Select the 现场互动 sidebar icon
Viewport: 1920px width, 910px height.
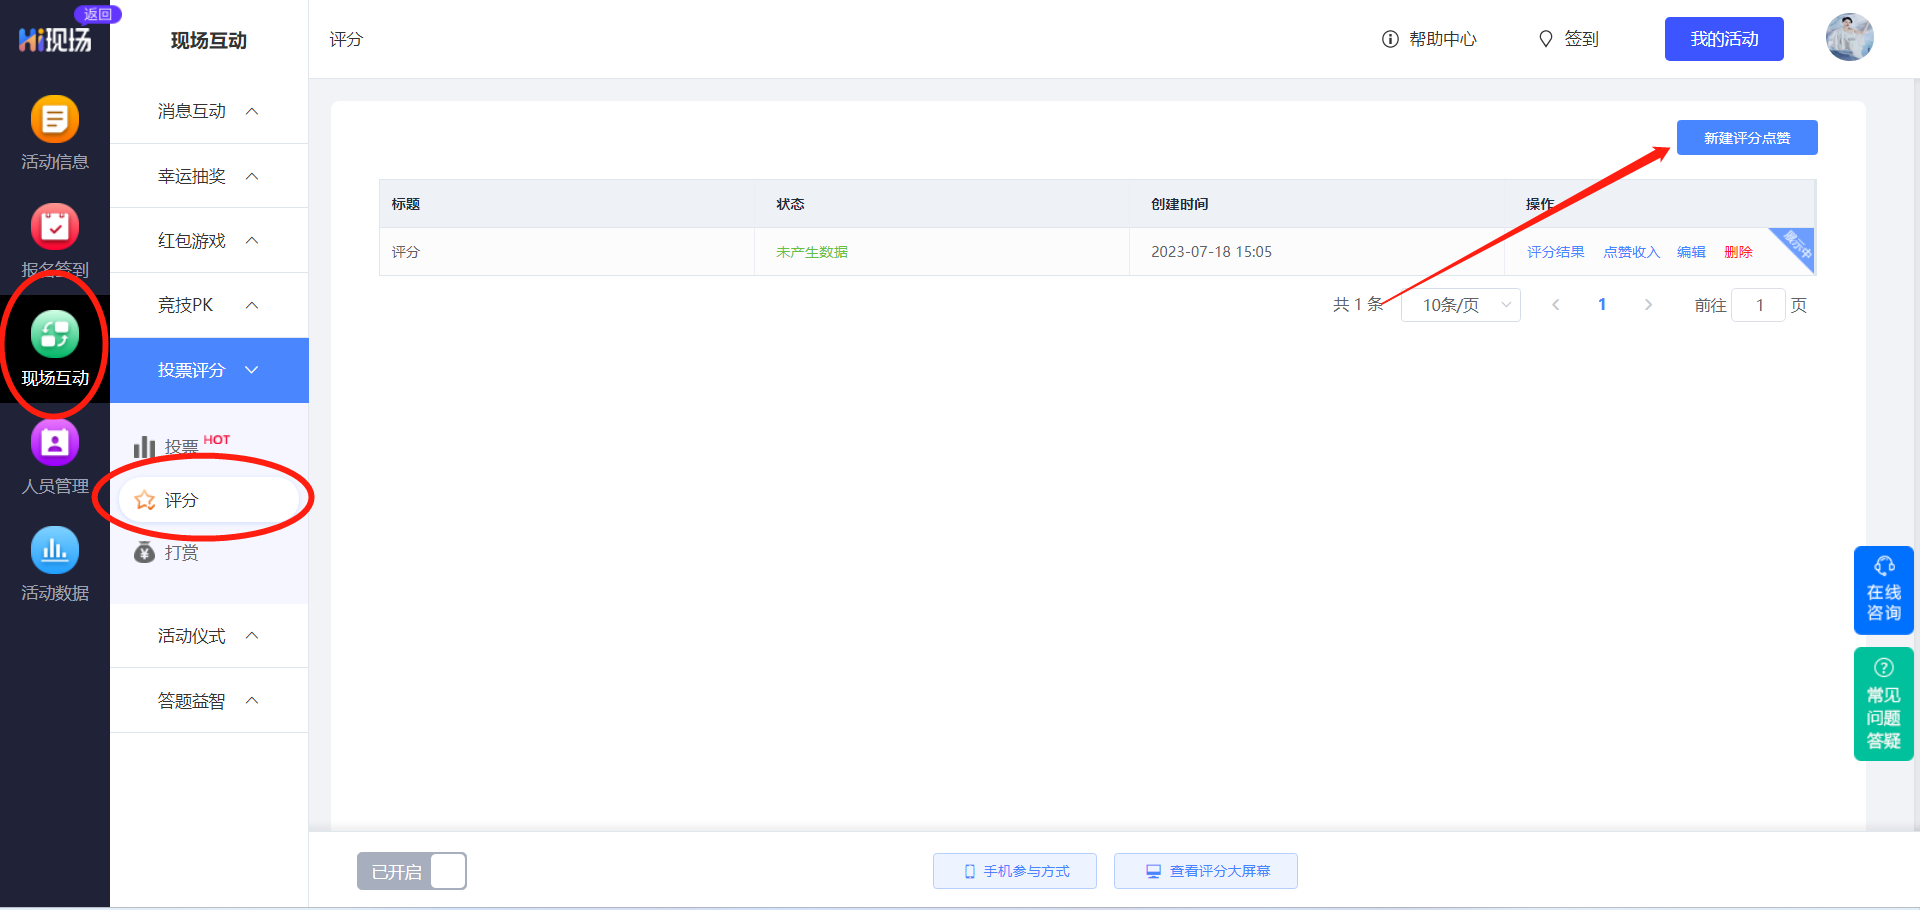pyautogui.click(x=55, y=347)
